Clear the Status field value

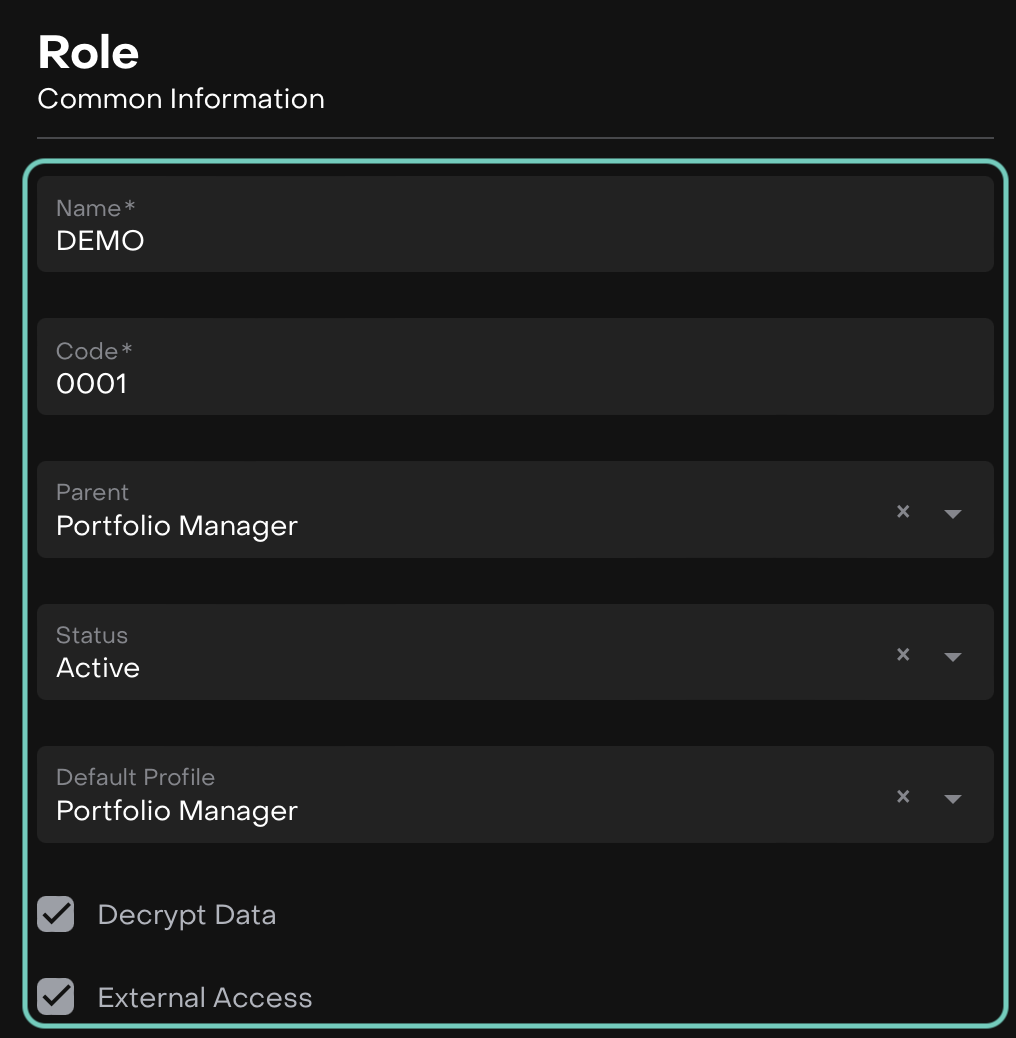pyautogui.click(x=903, y=654)
